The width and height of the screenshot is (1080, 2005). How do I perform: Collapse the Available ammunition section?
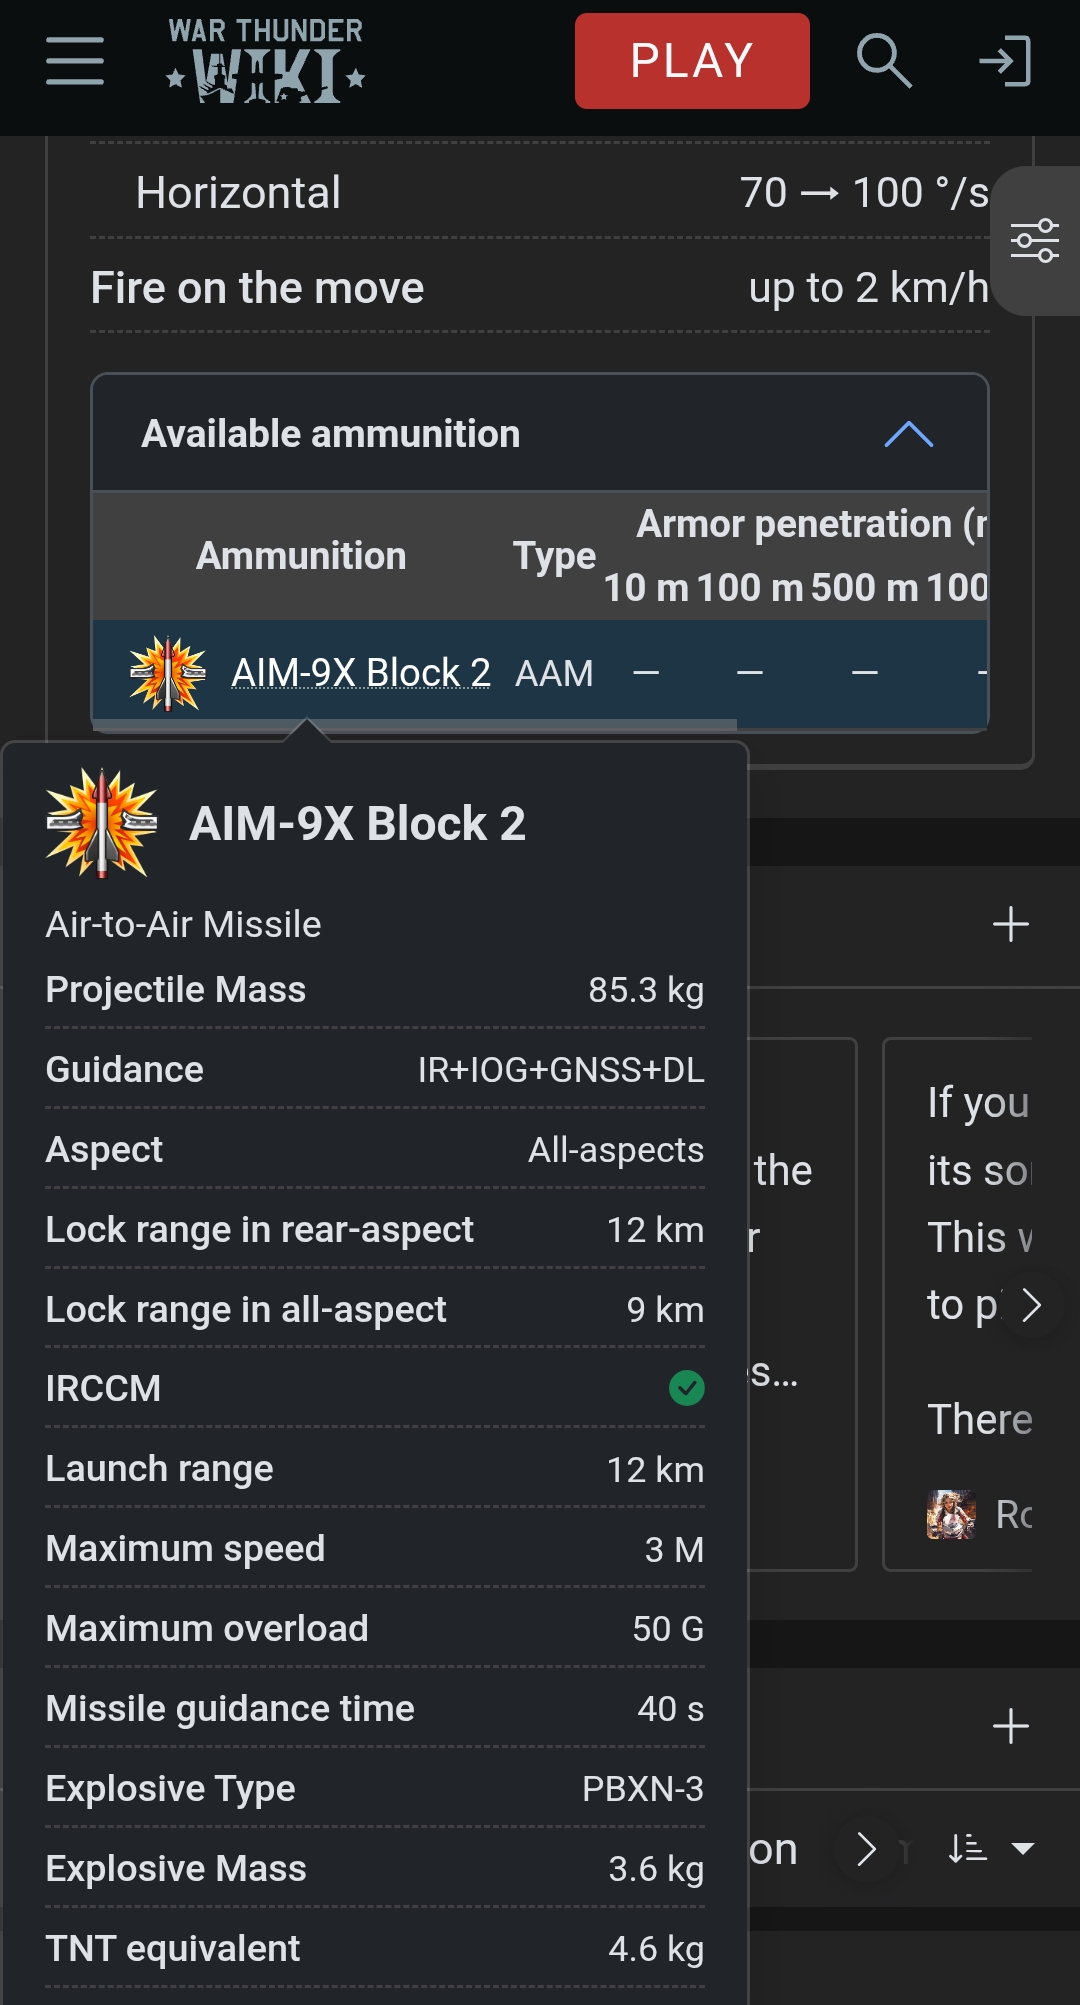(908, 434)
